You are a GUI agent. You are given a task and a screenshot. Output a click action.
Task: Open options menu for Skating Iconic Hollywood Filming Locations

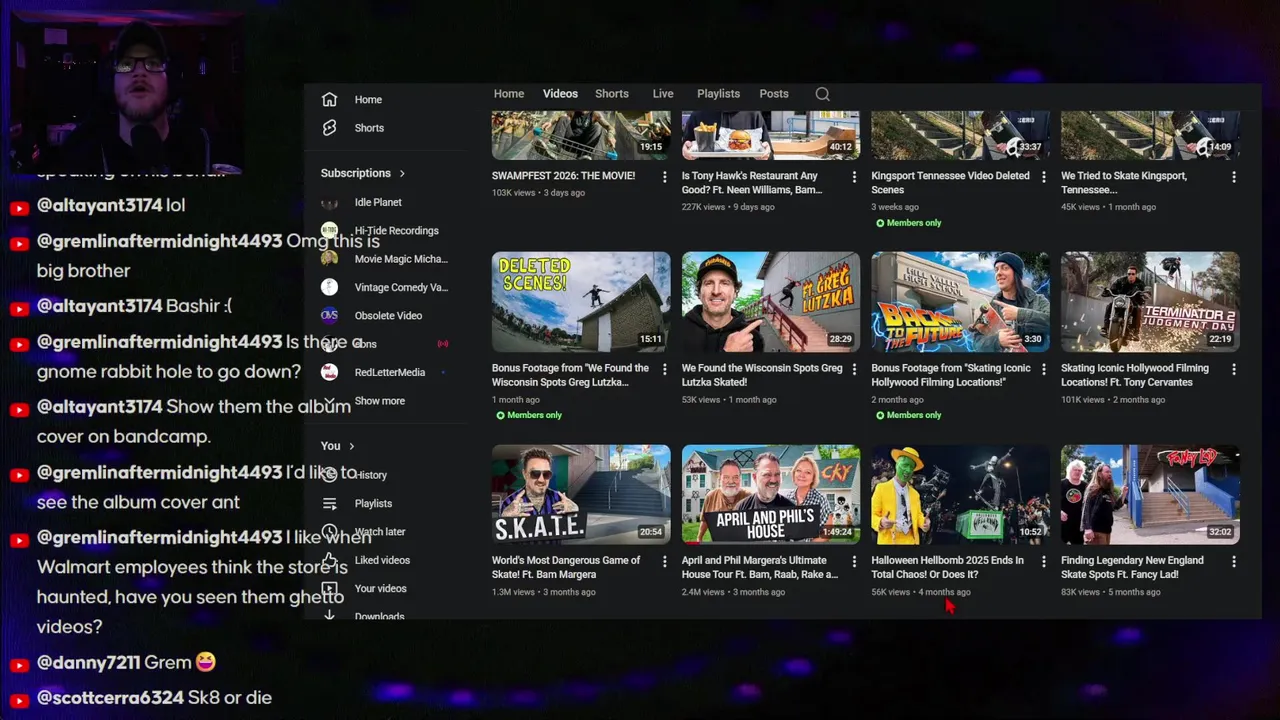coord(1234,369)
